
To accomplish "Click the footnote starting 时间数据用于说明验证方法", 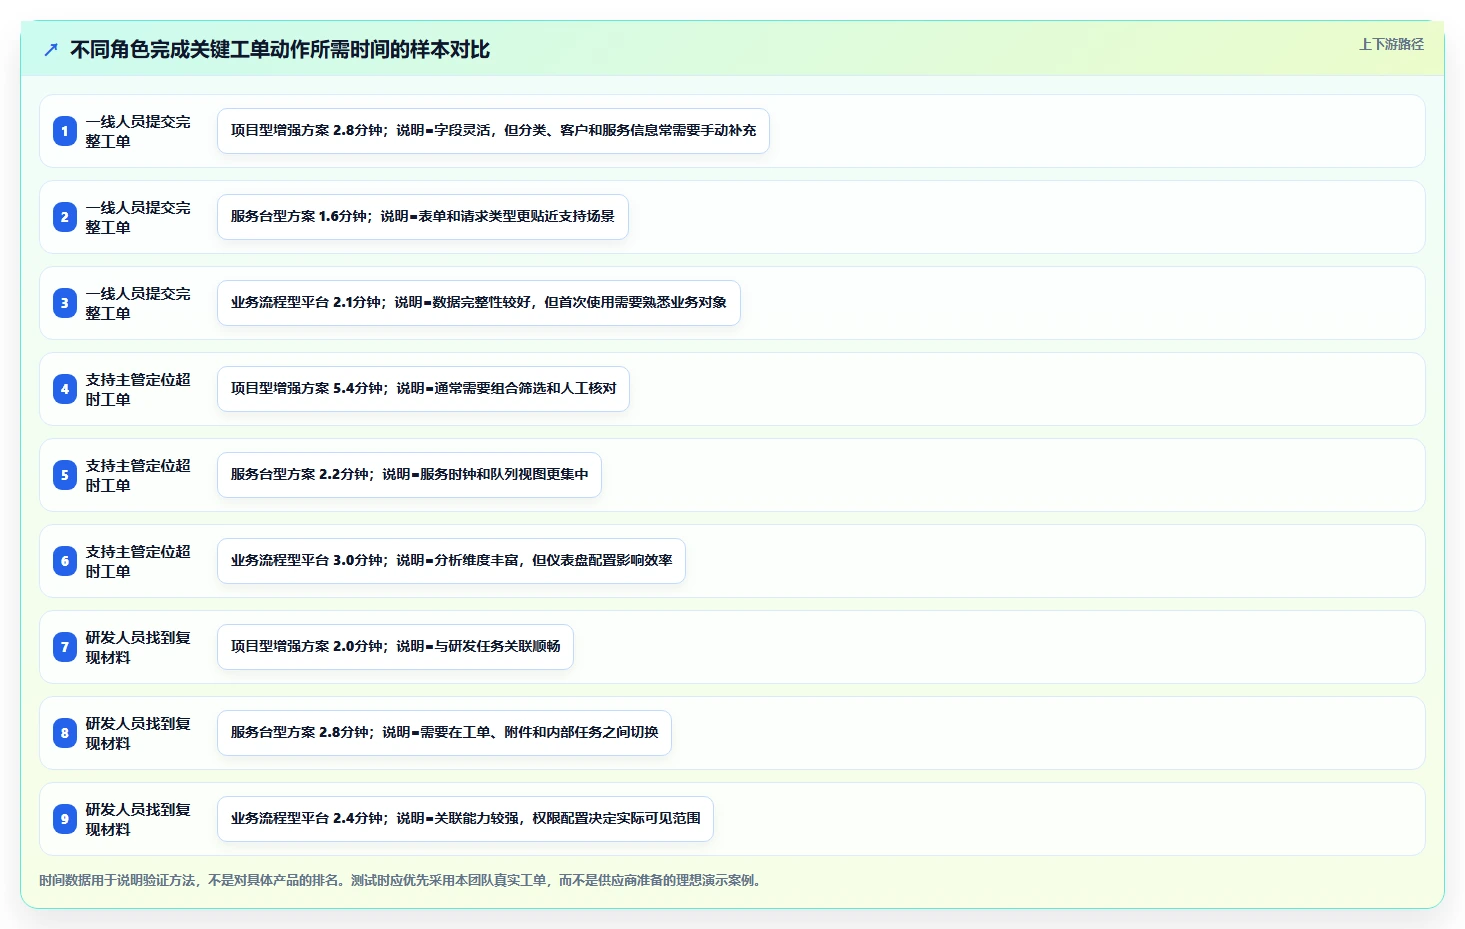I will (x=400, y=880).
